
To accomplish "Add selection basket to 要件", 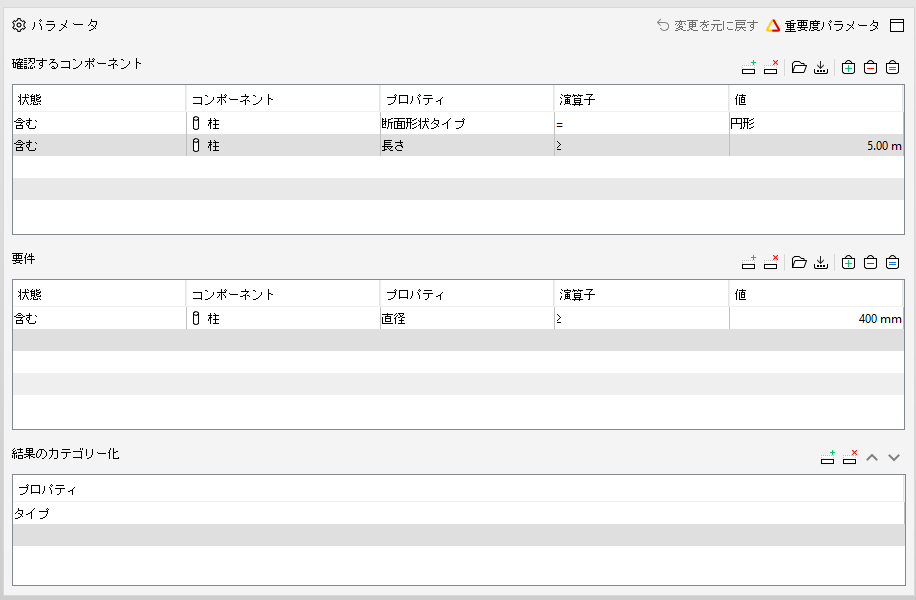I will 848,262.
